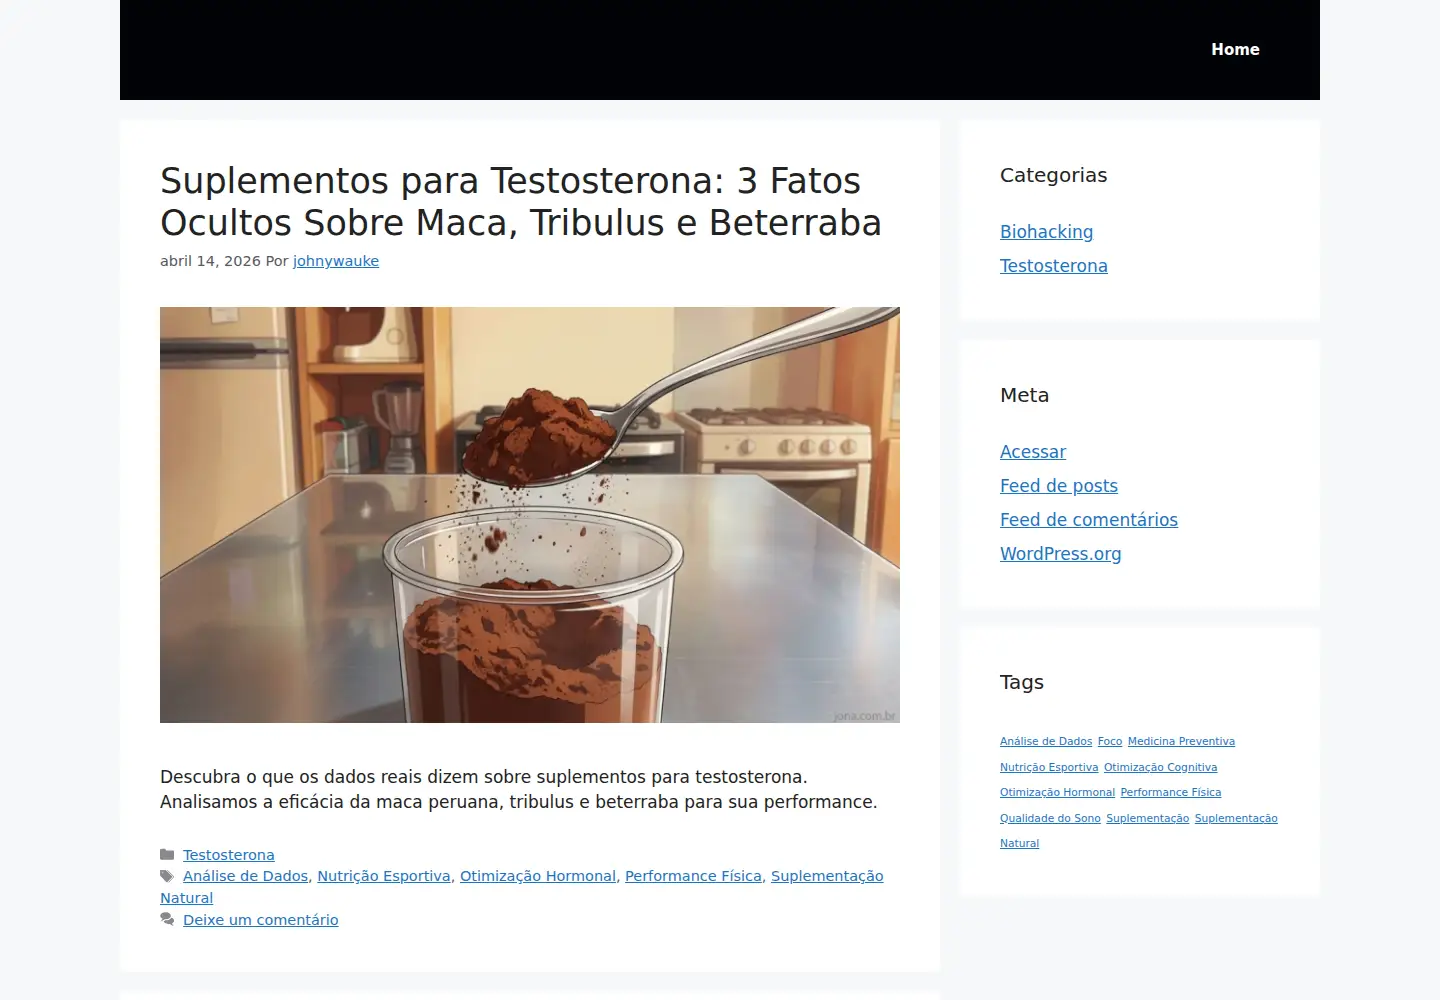Open Performance Física tag in post footer
This screenshot has width=1440, height=1000.
(693, 876)
